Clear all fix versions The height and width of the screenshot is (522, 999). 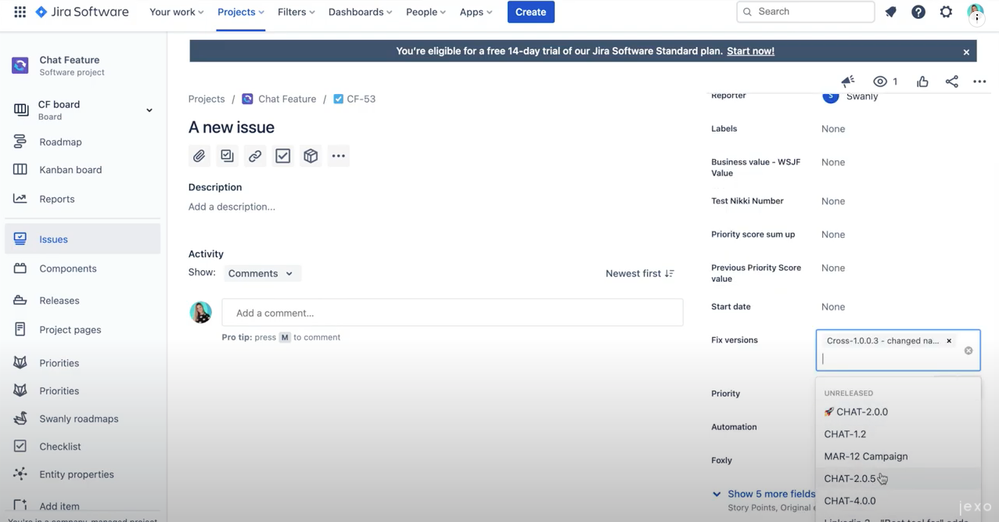[x=968, y=351]
